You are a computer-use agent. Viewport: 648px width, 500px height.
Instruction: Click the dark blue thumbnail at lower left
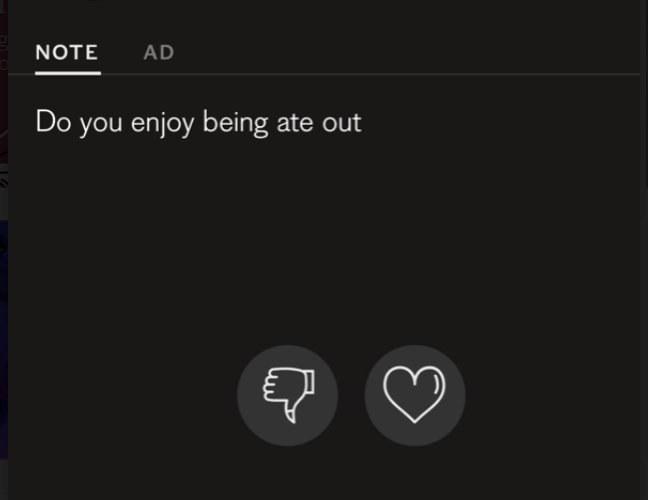tap(4, 340)
